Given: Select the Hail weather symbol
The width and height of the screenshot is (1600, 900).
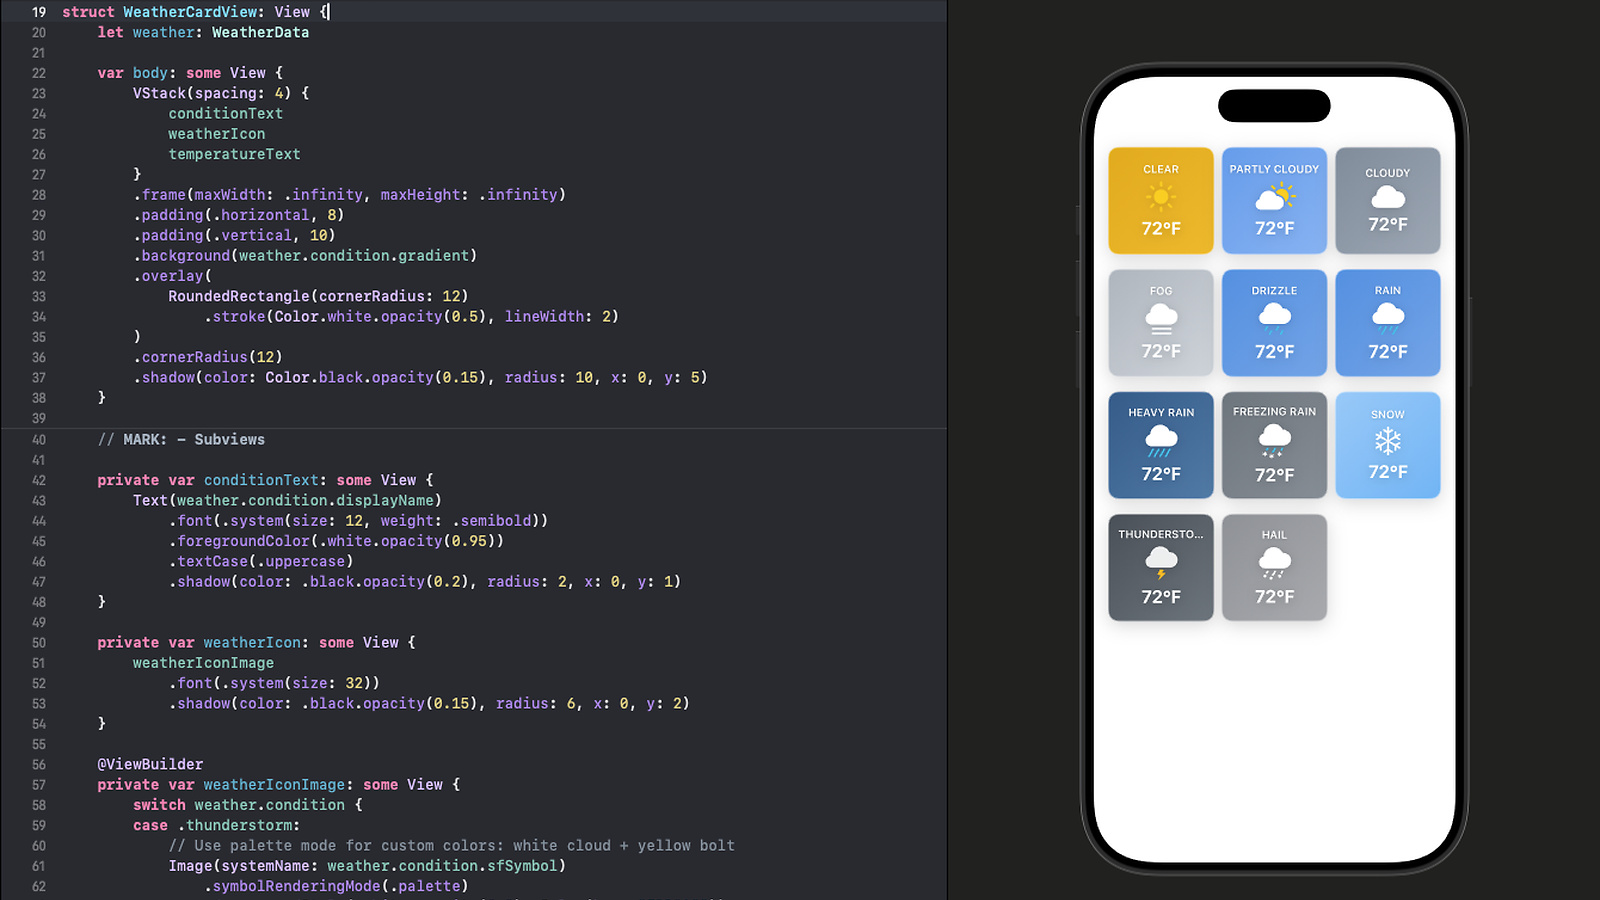Looking at the screenshot, I should tap(1274, 563).
